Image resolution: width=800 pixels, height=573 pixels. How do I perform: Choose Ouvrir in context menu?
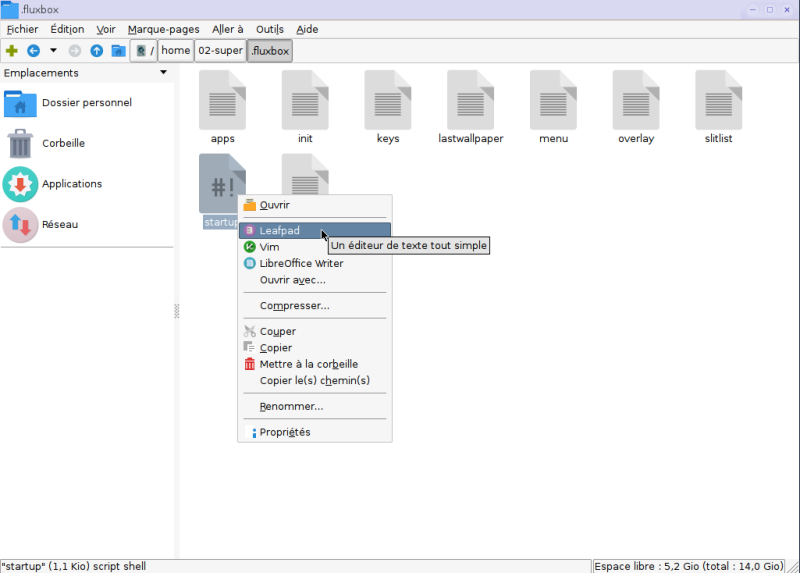[315, 205]
